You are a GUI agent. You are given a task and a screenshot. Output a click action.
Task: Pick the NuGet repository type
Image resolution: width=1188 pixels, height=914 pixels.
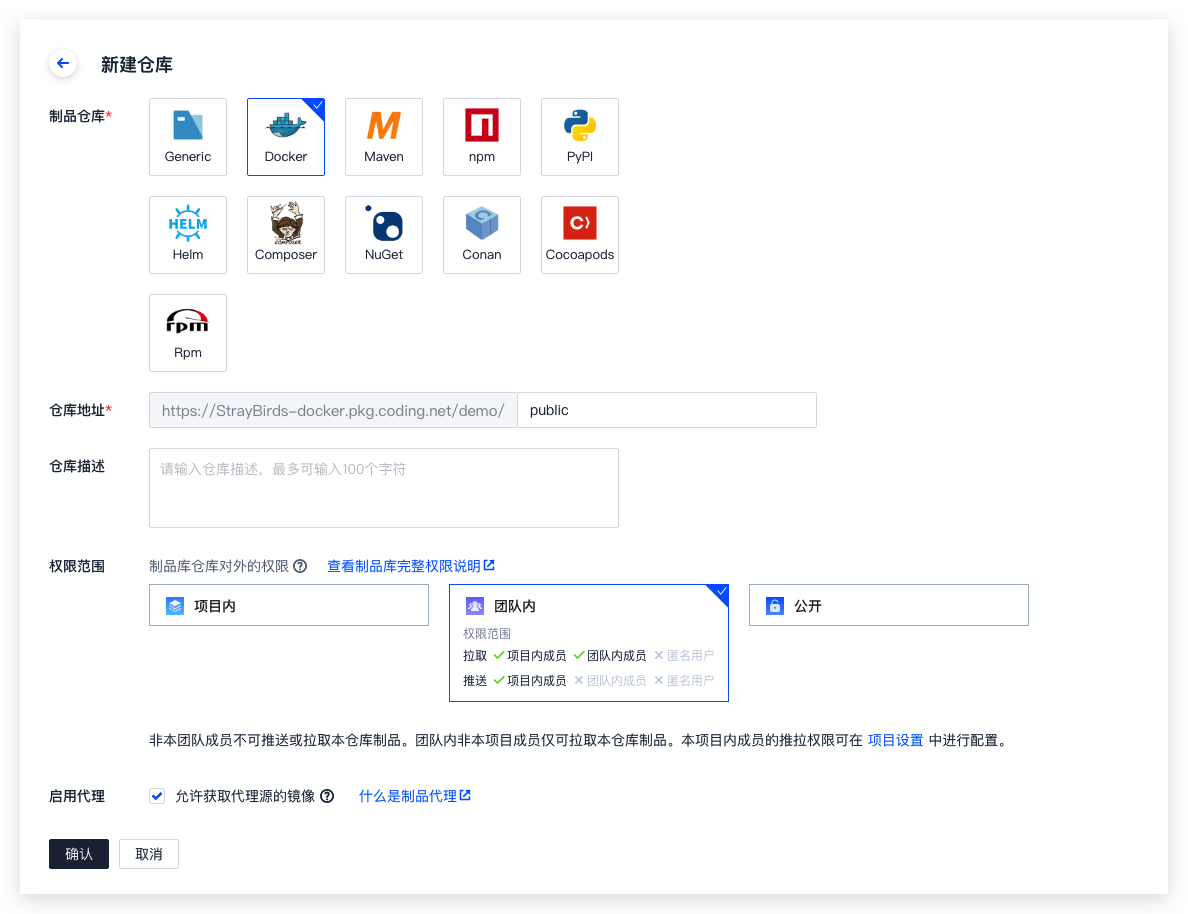pos(384,235)
